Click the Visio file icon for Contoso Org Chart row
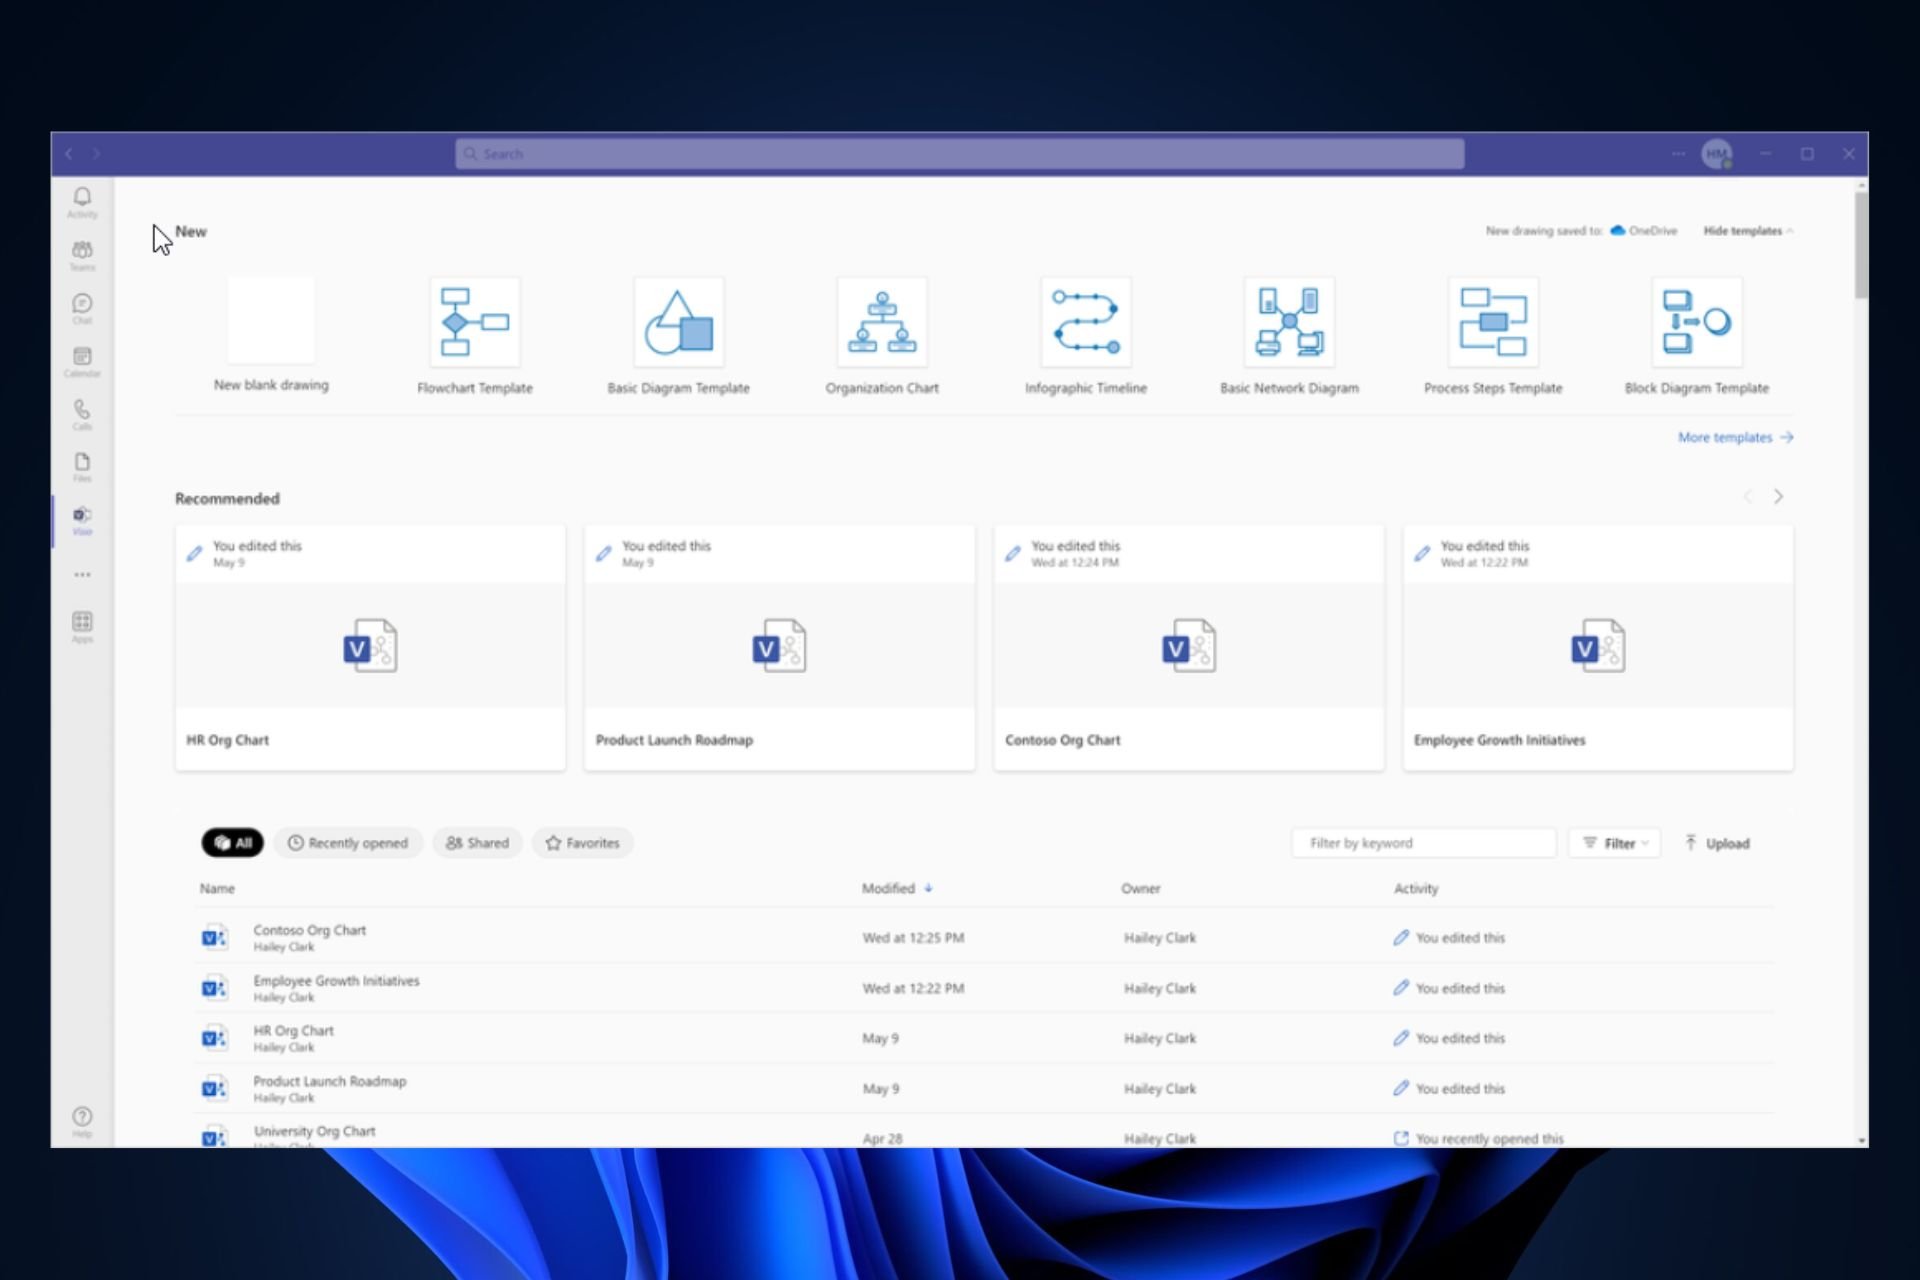 [x=214, y=938]
